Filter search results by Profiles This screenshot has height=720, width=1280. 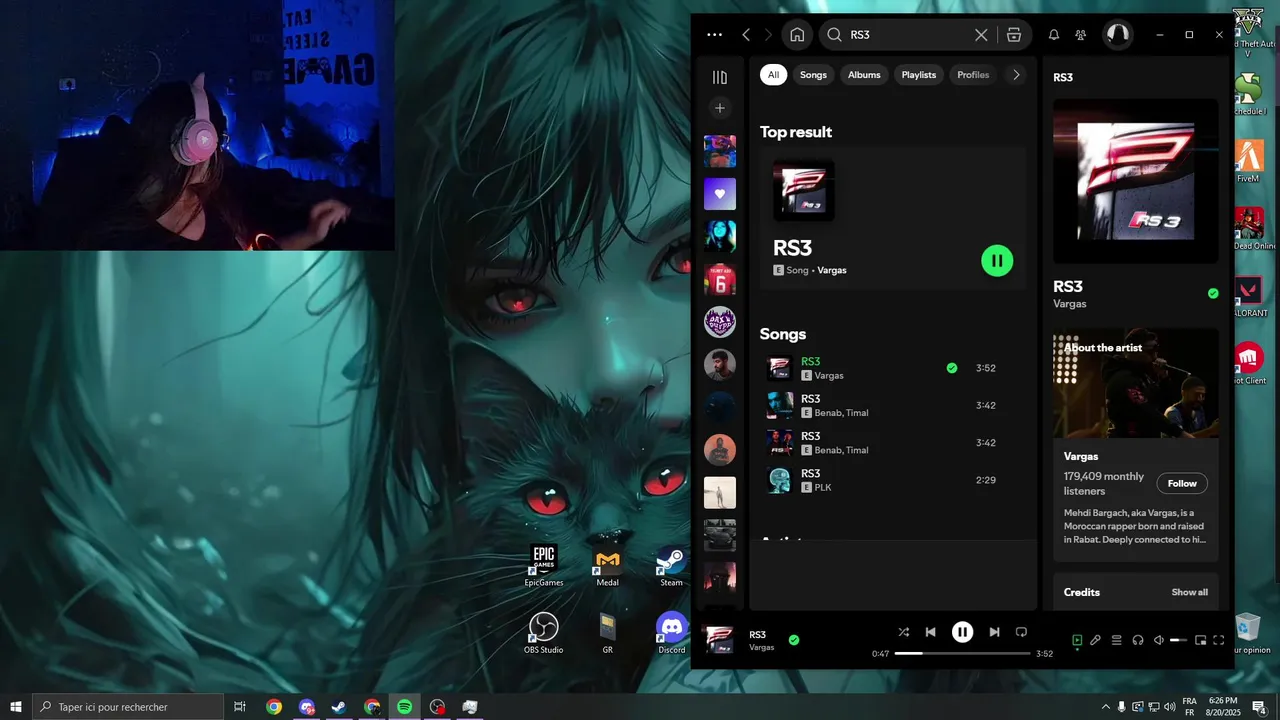click(973, 75)
